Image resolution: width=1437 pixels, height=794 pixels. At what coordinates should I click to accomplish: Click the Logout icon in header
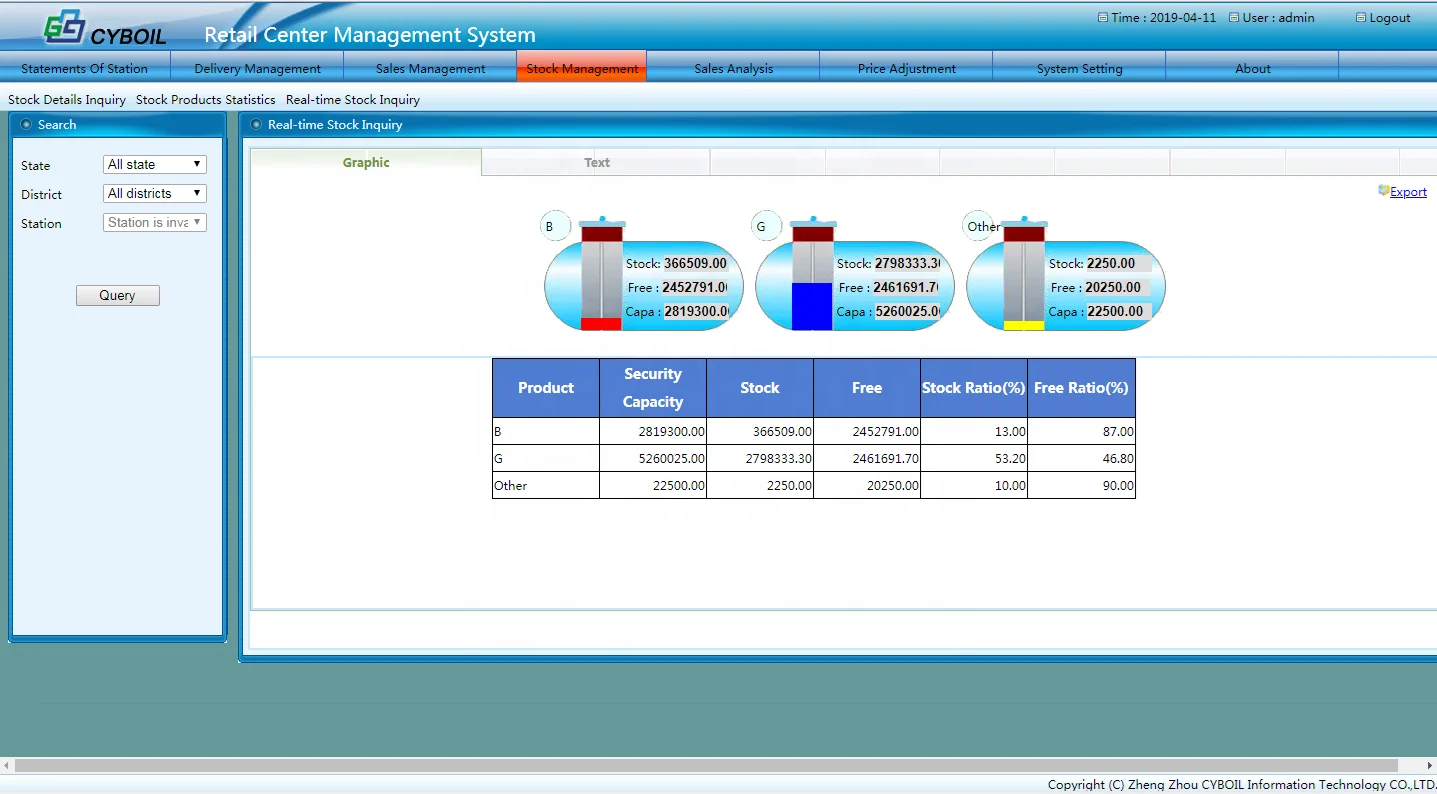click(1361, 18)
